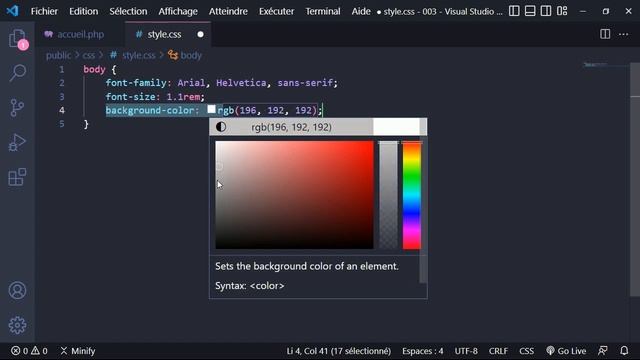Click 'font-family' property on line 2
This screenshot has width=640, height=360.
(x=136, y=83)
